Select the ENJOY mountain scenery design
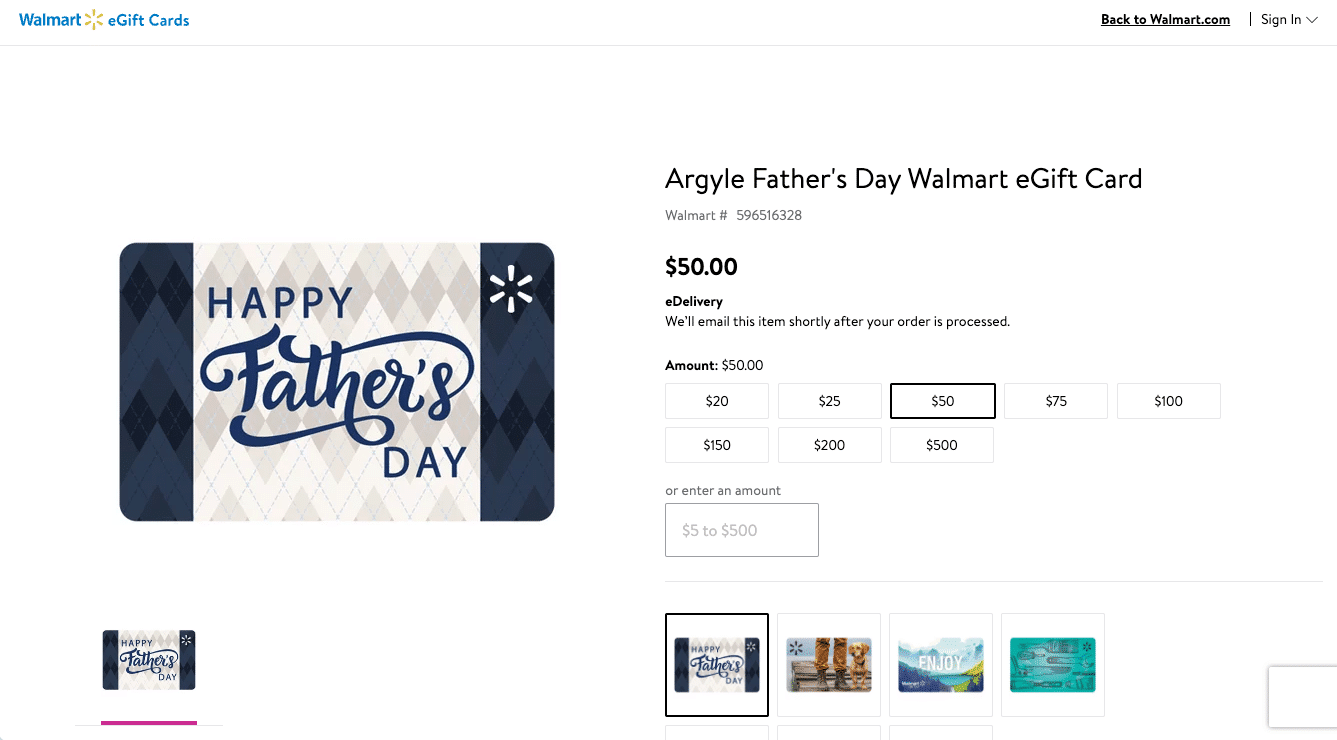 [x=940, y=664]
